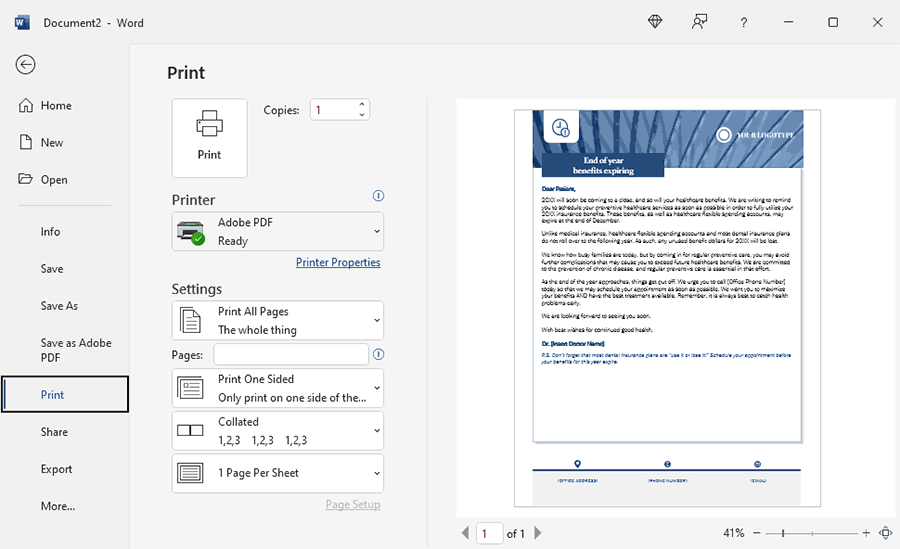
Task: Select Save as Adobe PDF menu item
Action: pos(65,350)
